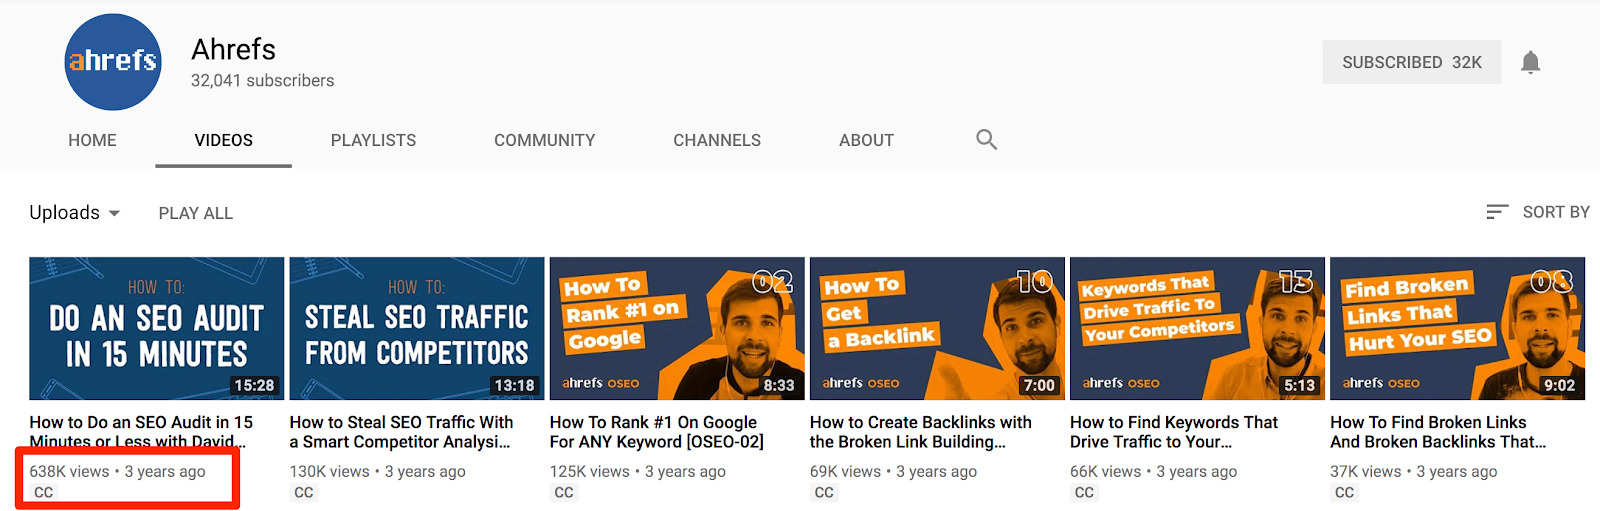Click CC badge under Rank #1 On Google video
The height and width of the screenshot is (511, 1600).
point(564,492)
